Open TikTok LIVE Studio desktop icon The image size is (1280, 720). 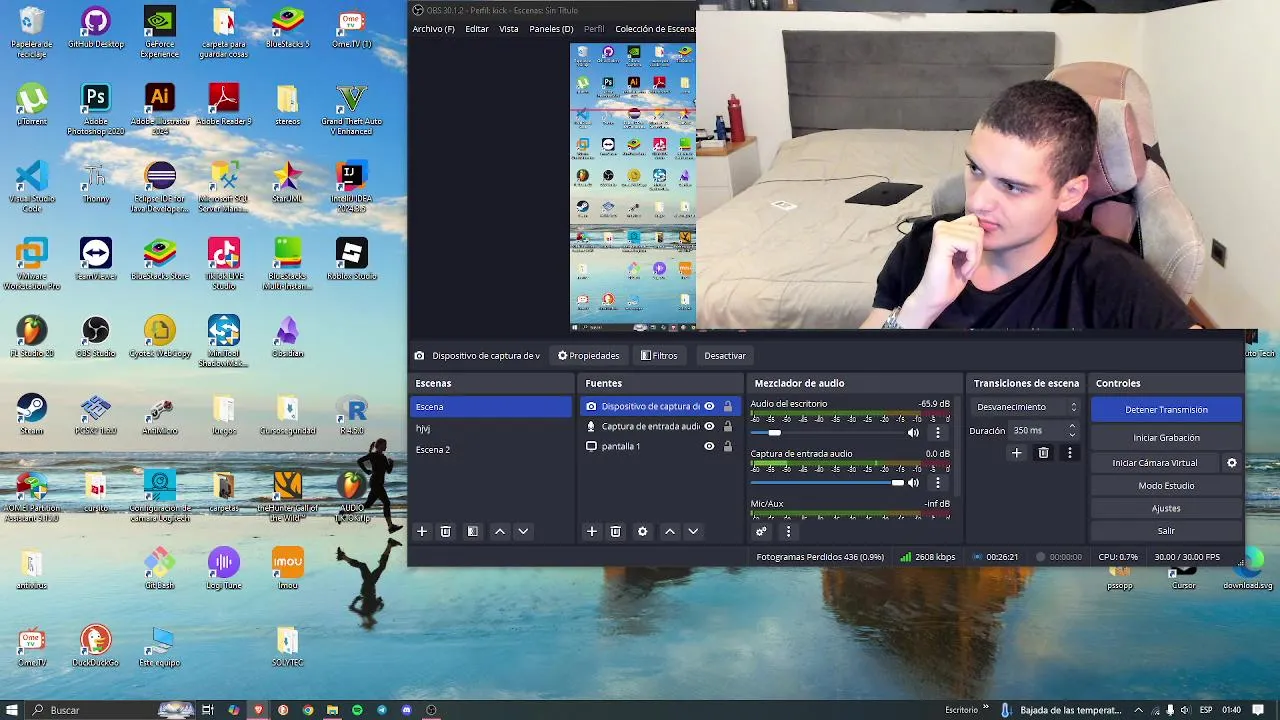[x=224, y=264]
